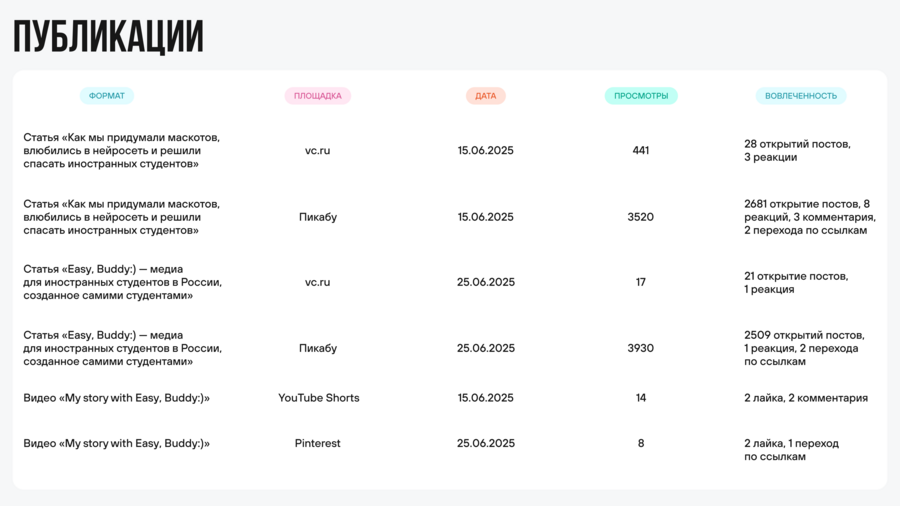
Task: Select the «Просмотры» column header pill
Action: 641,96
